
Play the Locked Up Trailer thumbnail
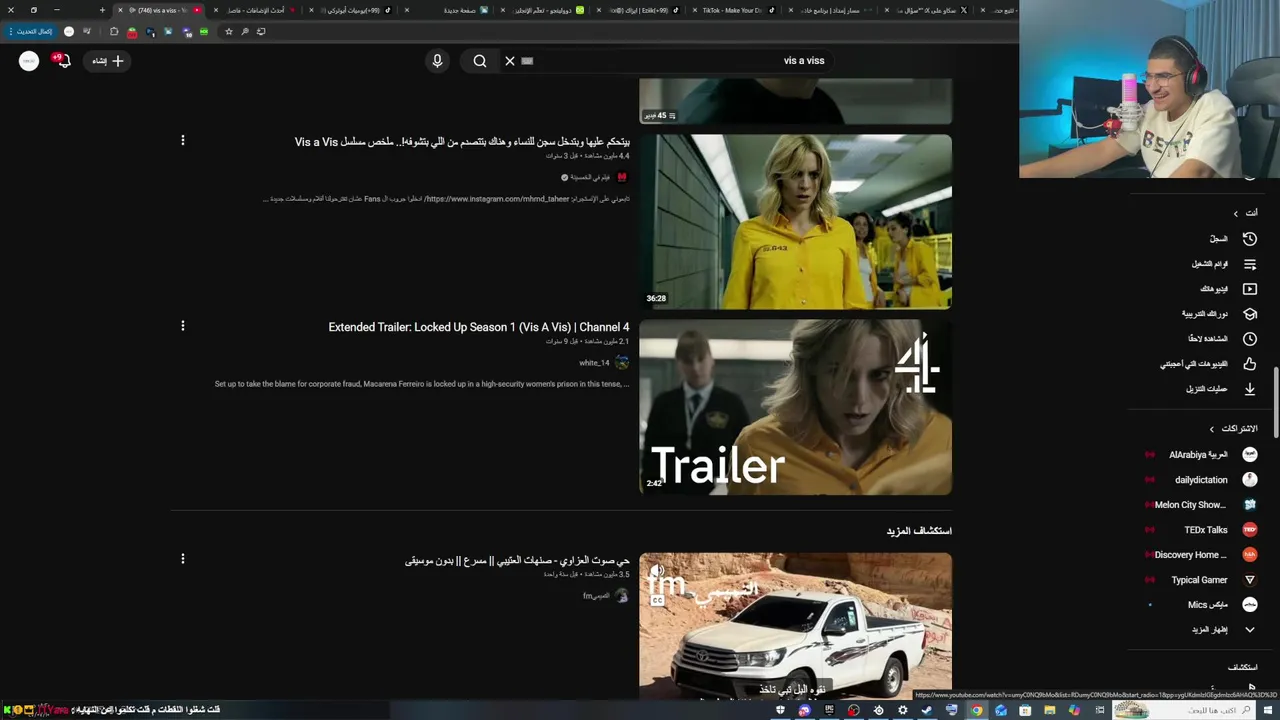(796, 407)
